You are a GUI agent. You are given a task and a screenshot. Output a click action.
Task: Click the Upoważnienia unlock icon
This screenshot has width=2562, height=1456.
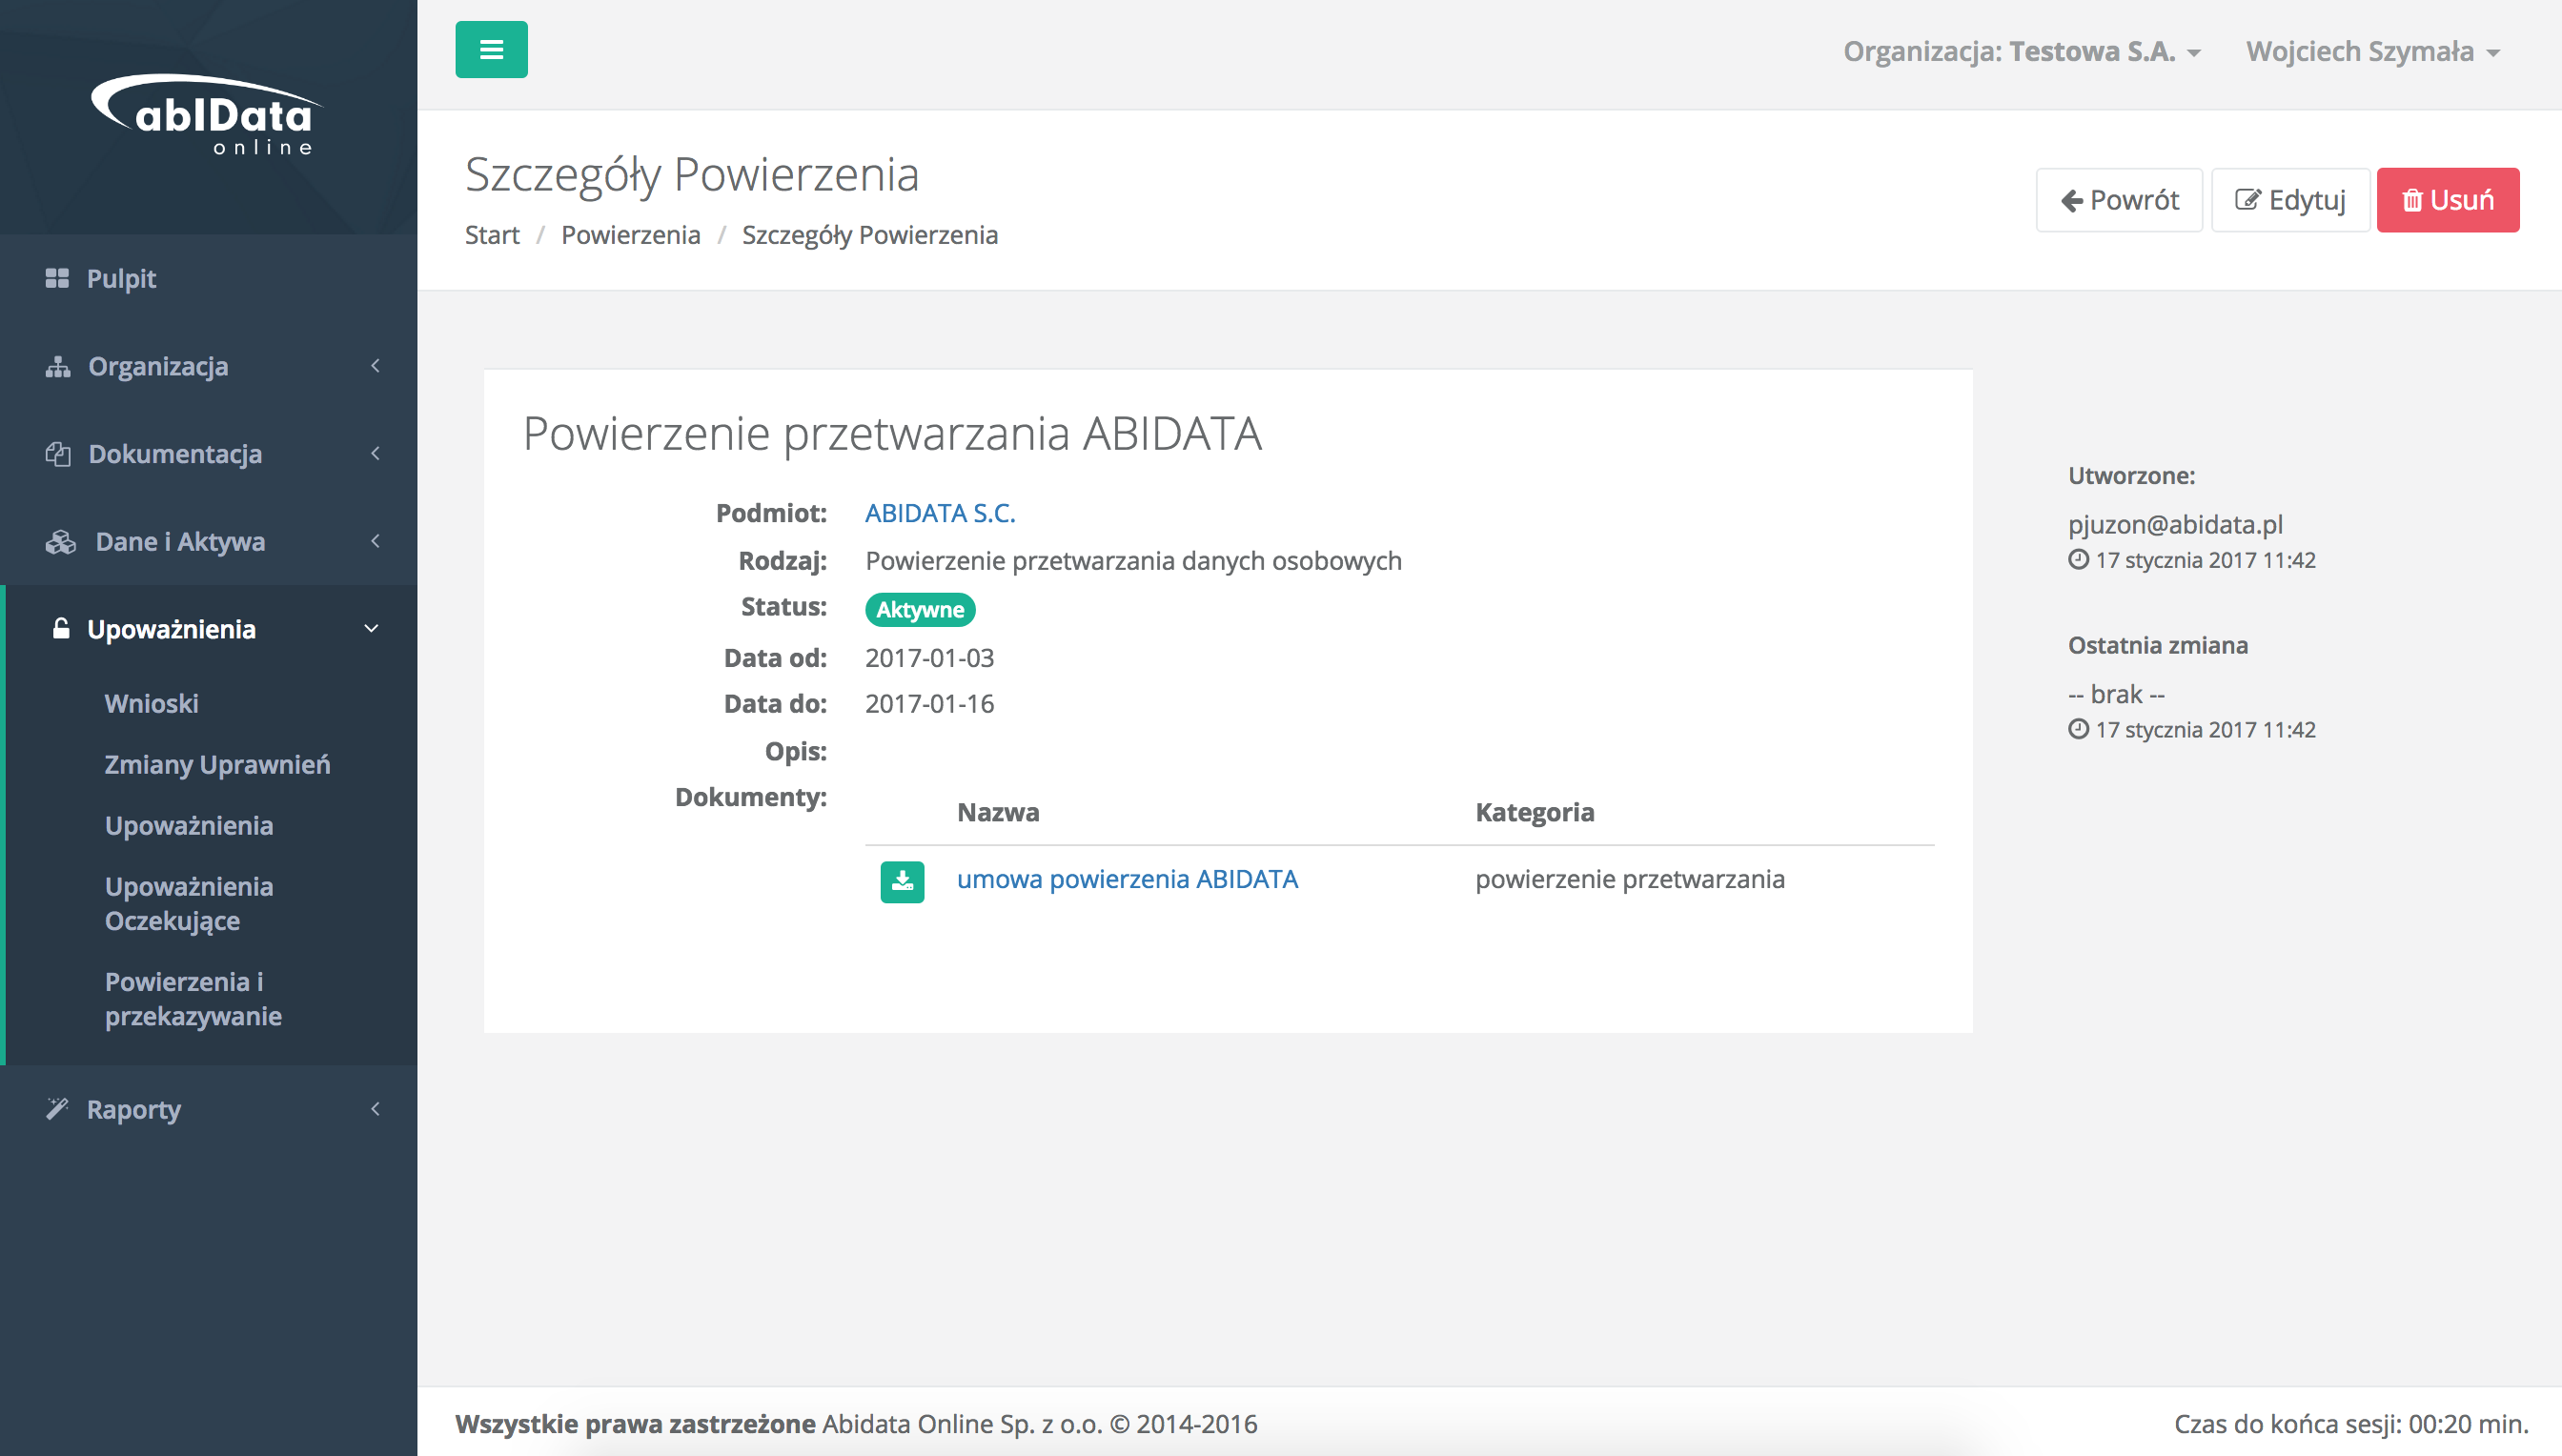[x=61, y=629]
